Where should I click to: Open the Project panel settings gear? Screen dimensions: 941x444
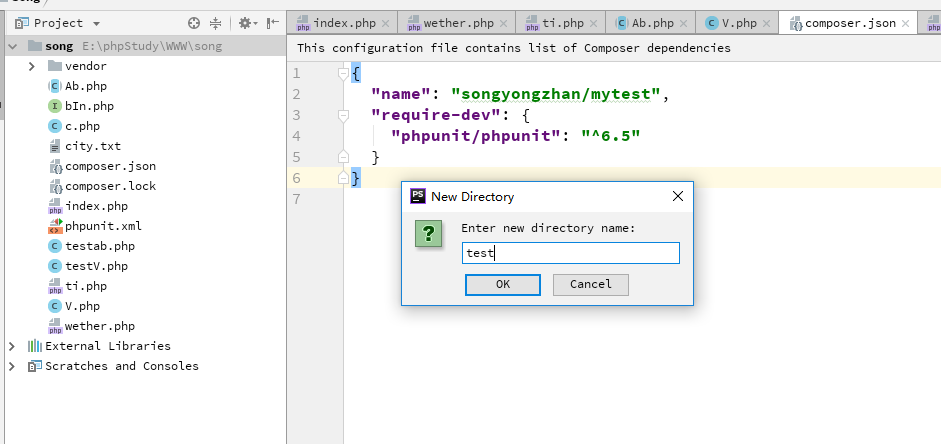coord(243,23)
